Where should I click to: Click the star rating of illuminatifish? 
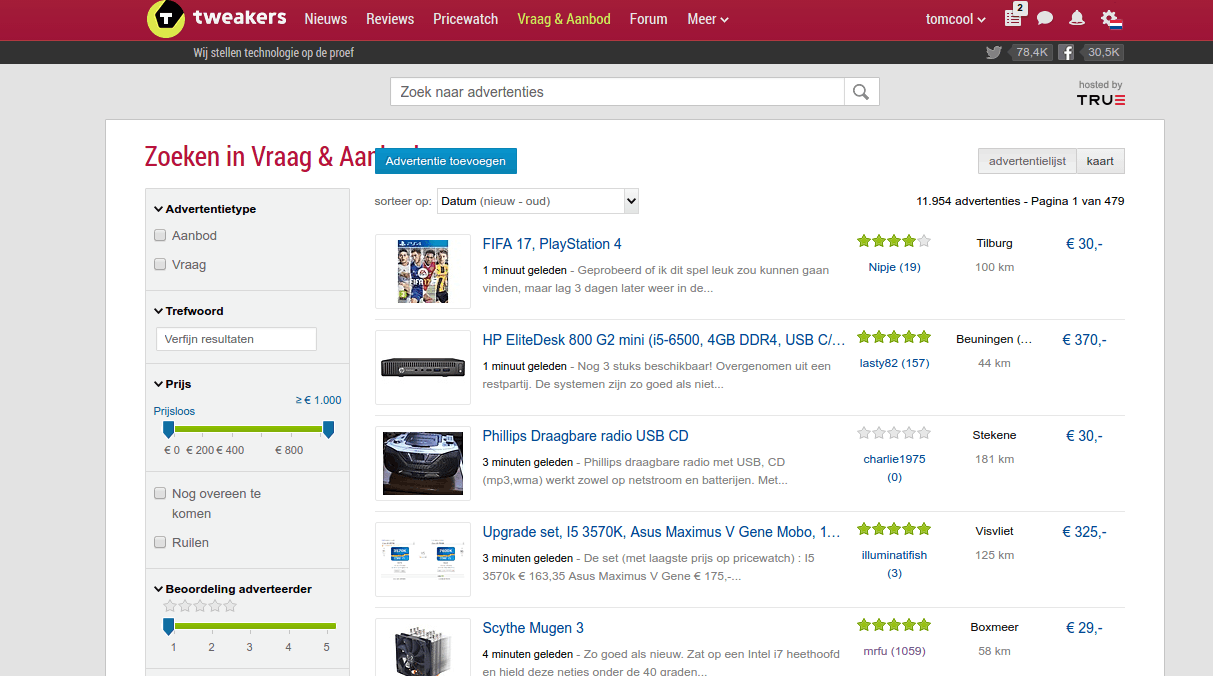(x=894, y=529)
